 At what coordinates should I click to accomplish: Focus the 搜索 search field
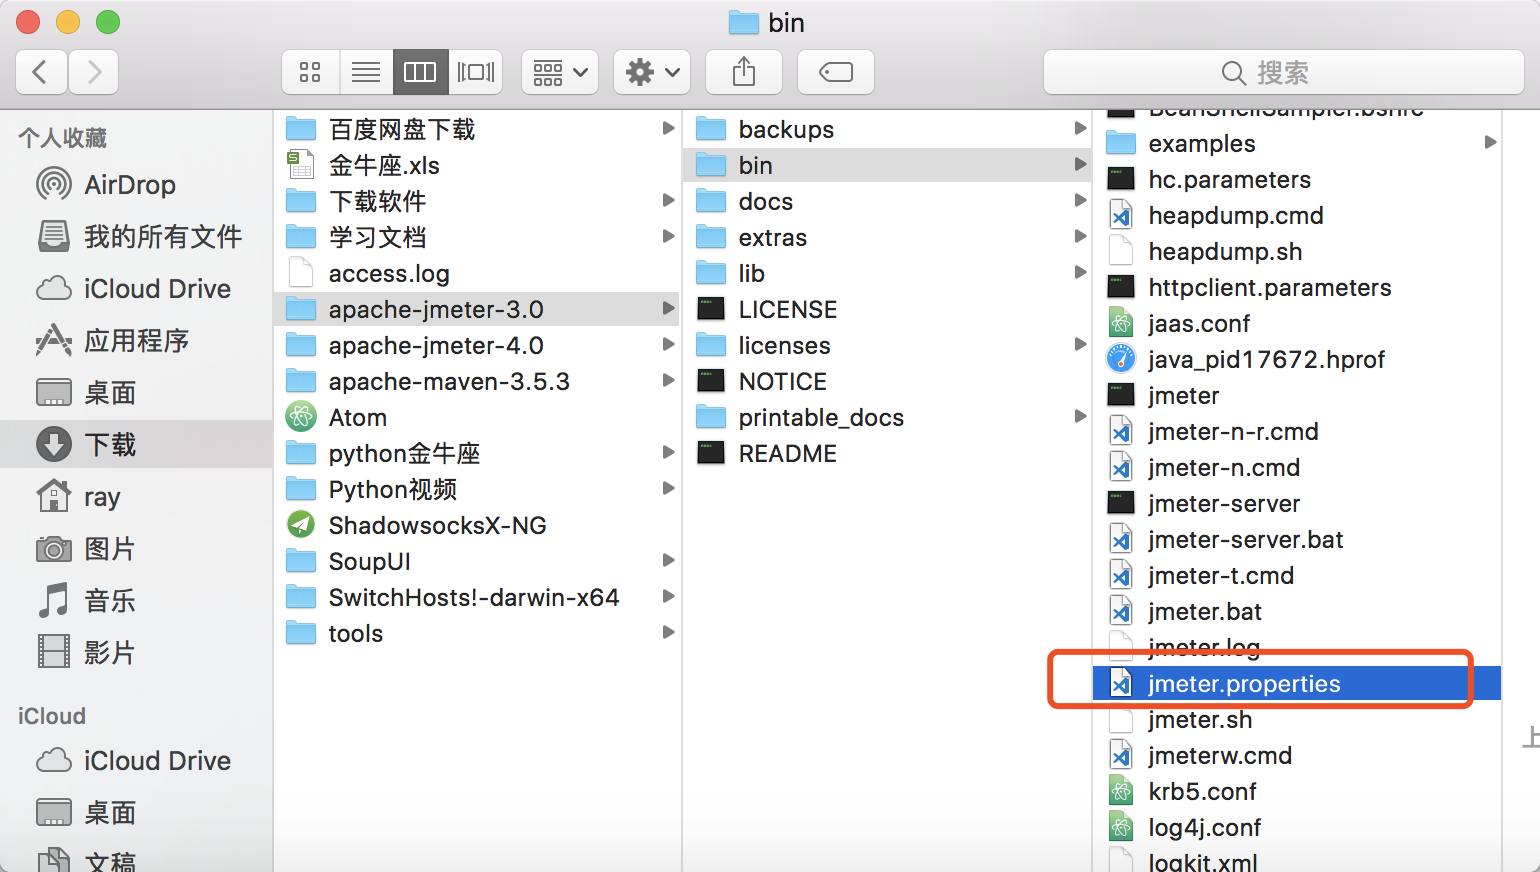coord(1284,72)
